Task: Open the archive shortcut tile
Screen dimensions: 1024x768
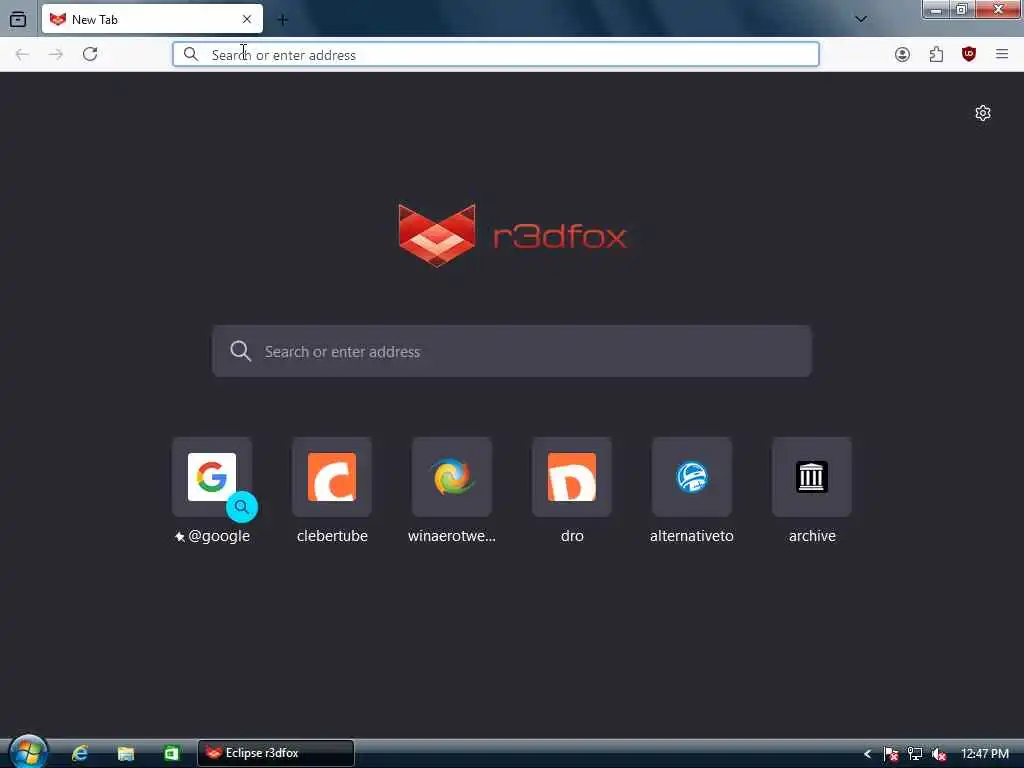Action: [x=812, y=477]
